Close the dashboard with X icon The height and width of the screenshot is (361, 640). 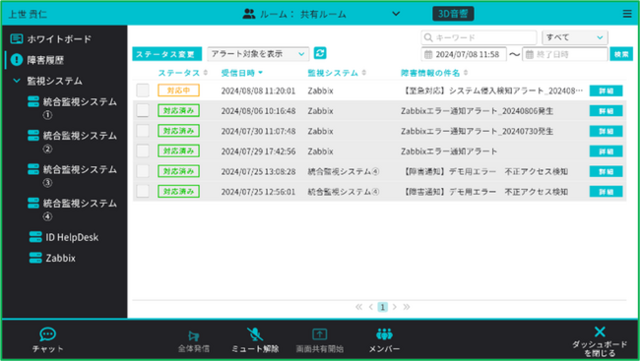[600, 332]
